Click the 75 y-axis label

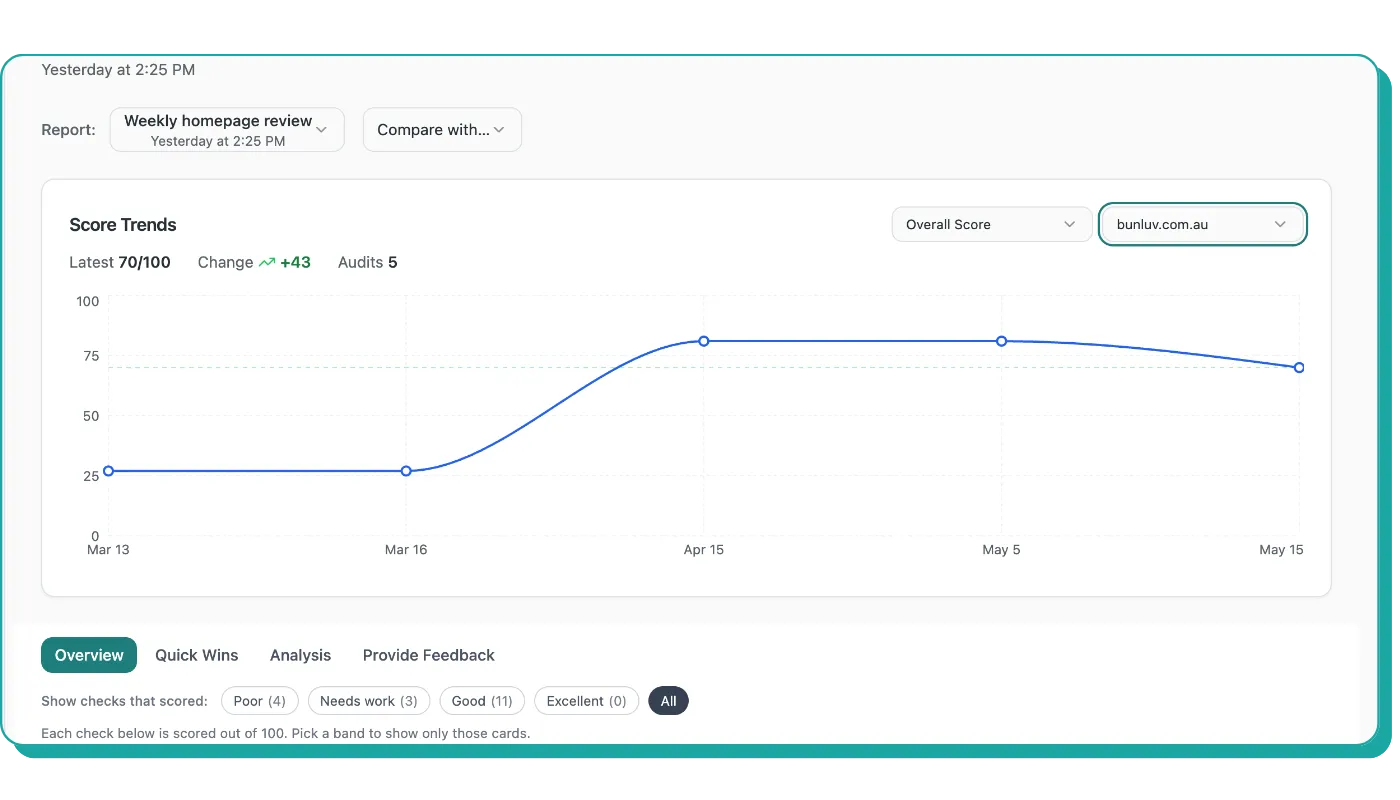coord(91,356)
